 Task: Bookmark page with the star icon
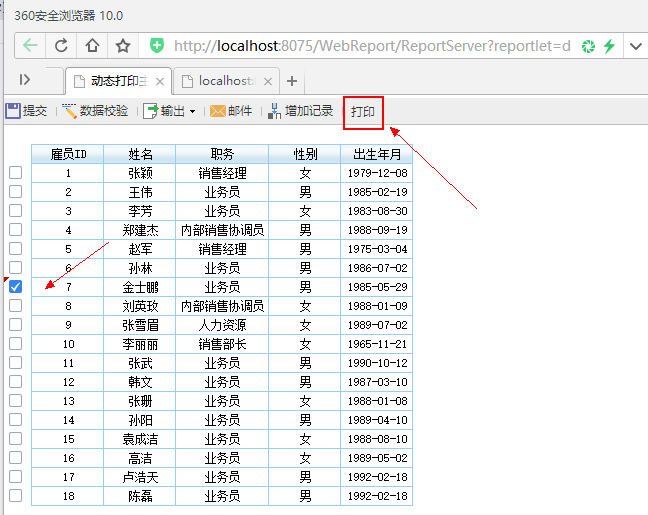[123, 46]
